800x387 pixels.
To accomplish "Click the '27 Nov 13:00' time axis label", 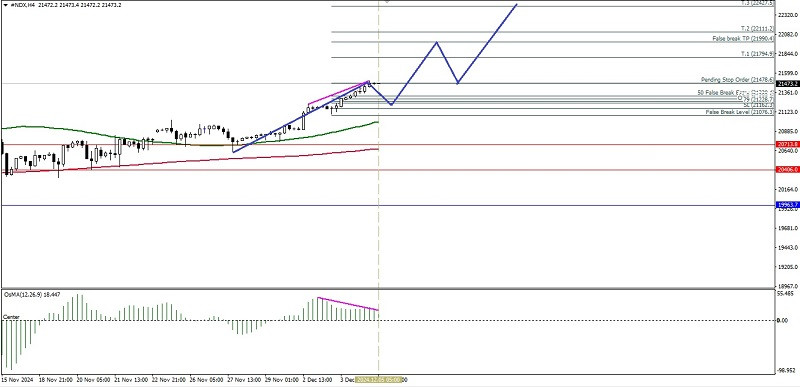I will [244, 380].
